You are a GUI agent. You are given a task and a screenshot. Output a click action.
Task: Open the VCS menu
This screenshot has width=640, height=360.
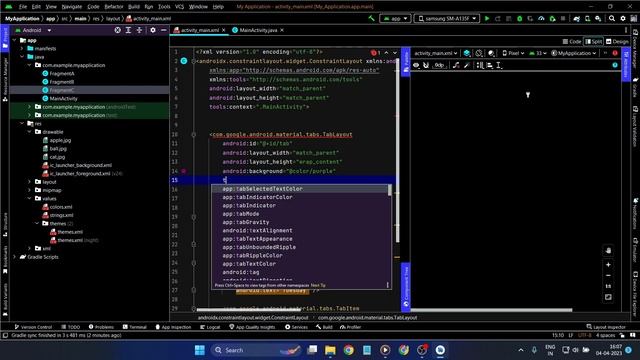click(179, 7)
